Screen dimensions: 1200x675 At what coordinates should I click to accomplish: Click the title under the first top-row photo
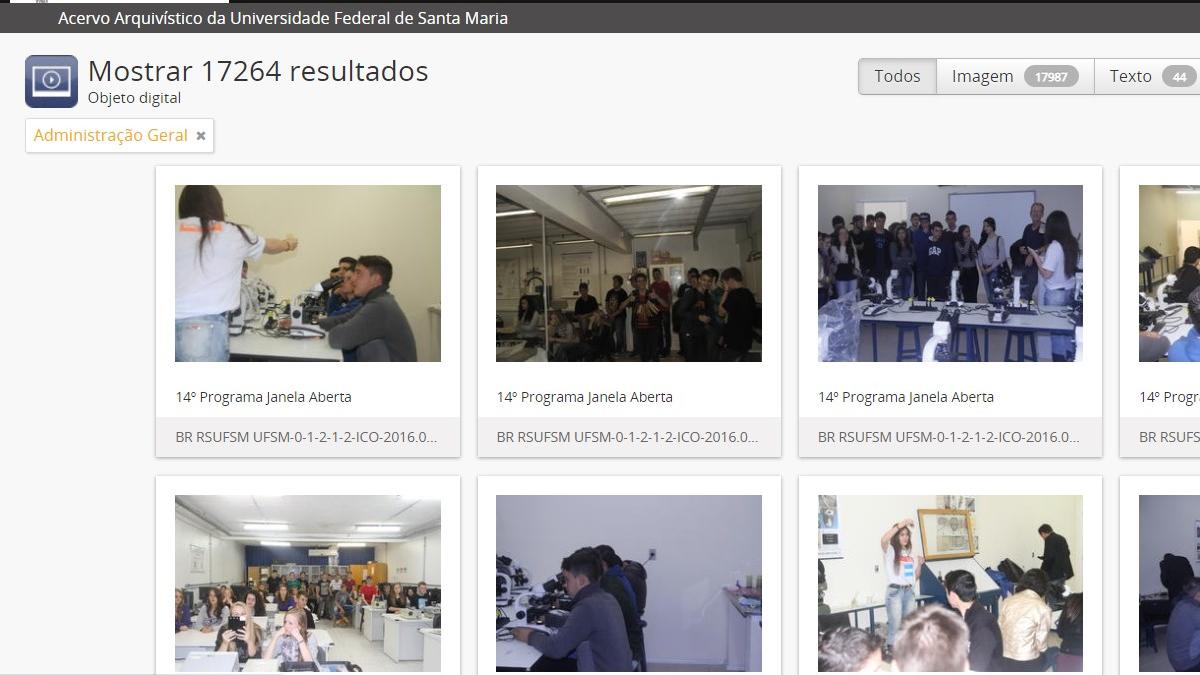click(x=264, y=397)
